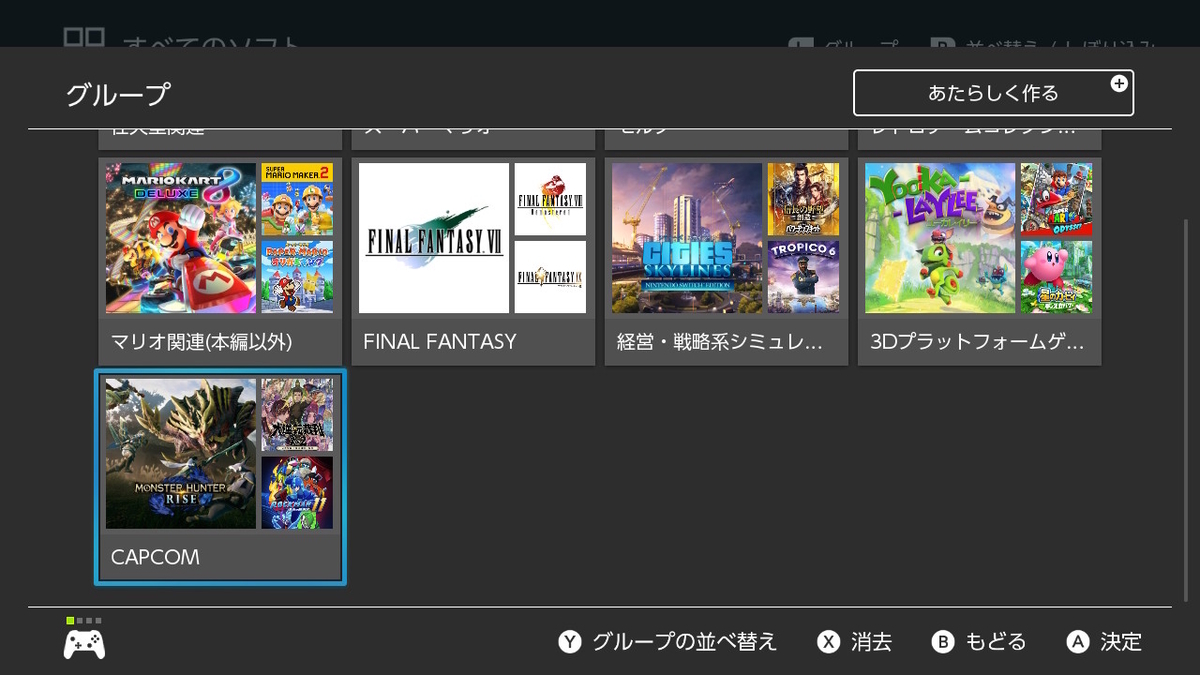Click the samurai strategy game cover above Tropico 6
Viewport: 1200px width, 675px height.
[803, 199]
